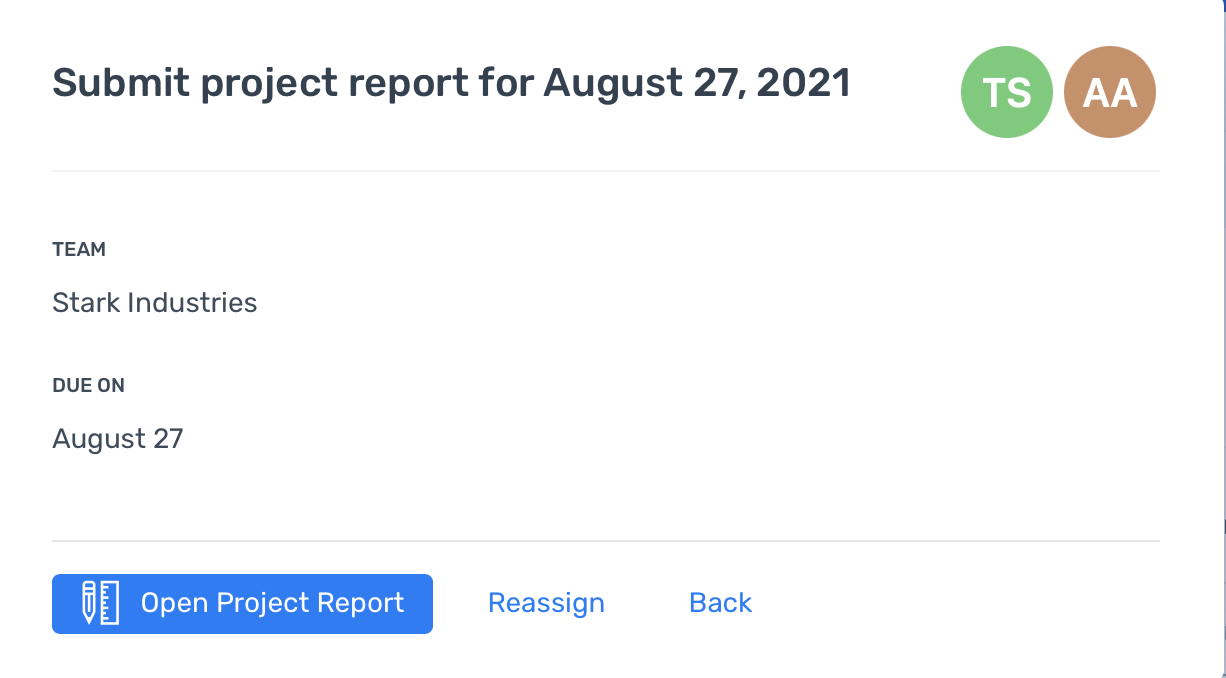Click the letters TS inside the green circle

(1006, 93)
